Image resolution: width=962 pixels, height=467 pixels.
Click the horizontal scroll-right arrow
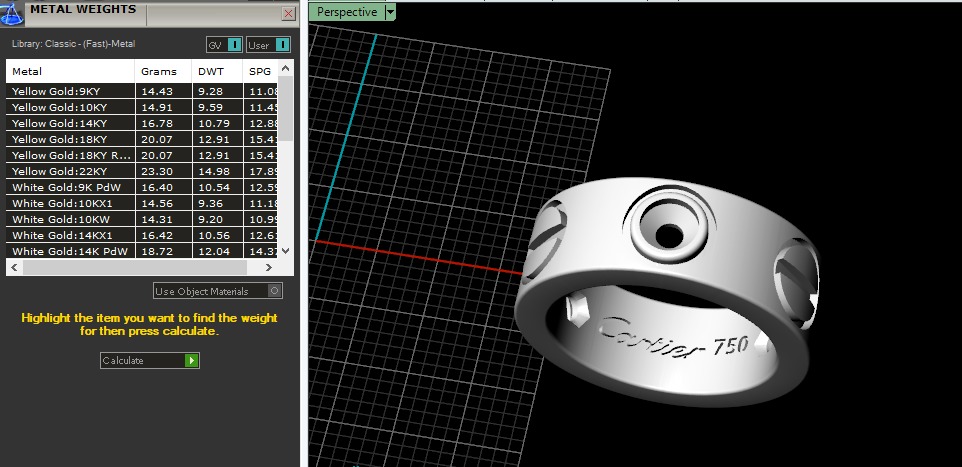point(269,268)
